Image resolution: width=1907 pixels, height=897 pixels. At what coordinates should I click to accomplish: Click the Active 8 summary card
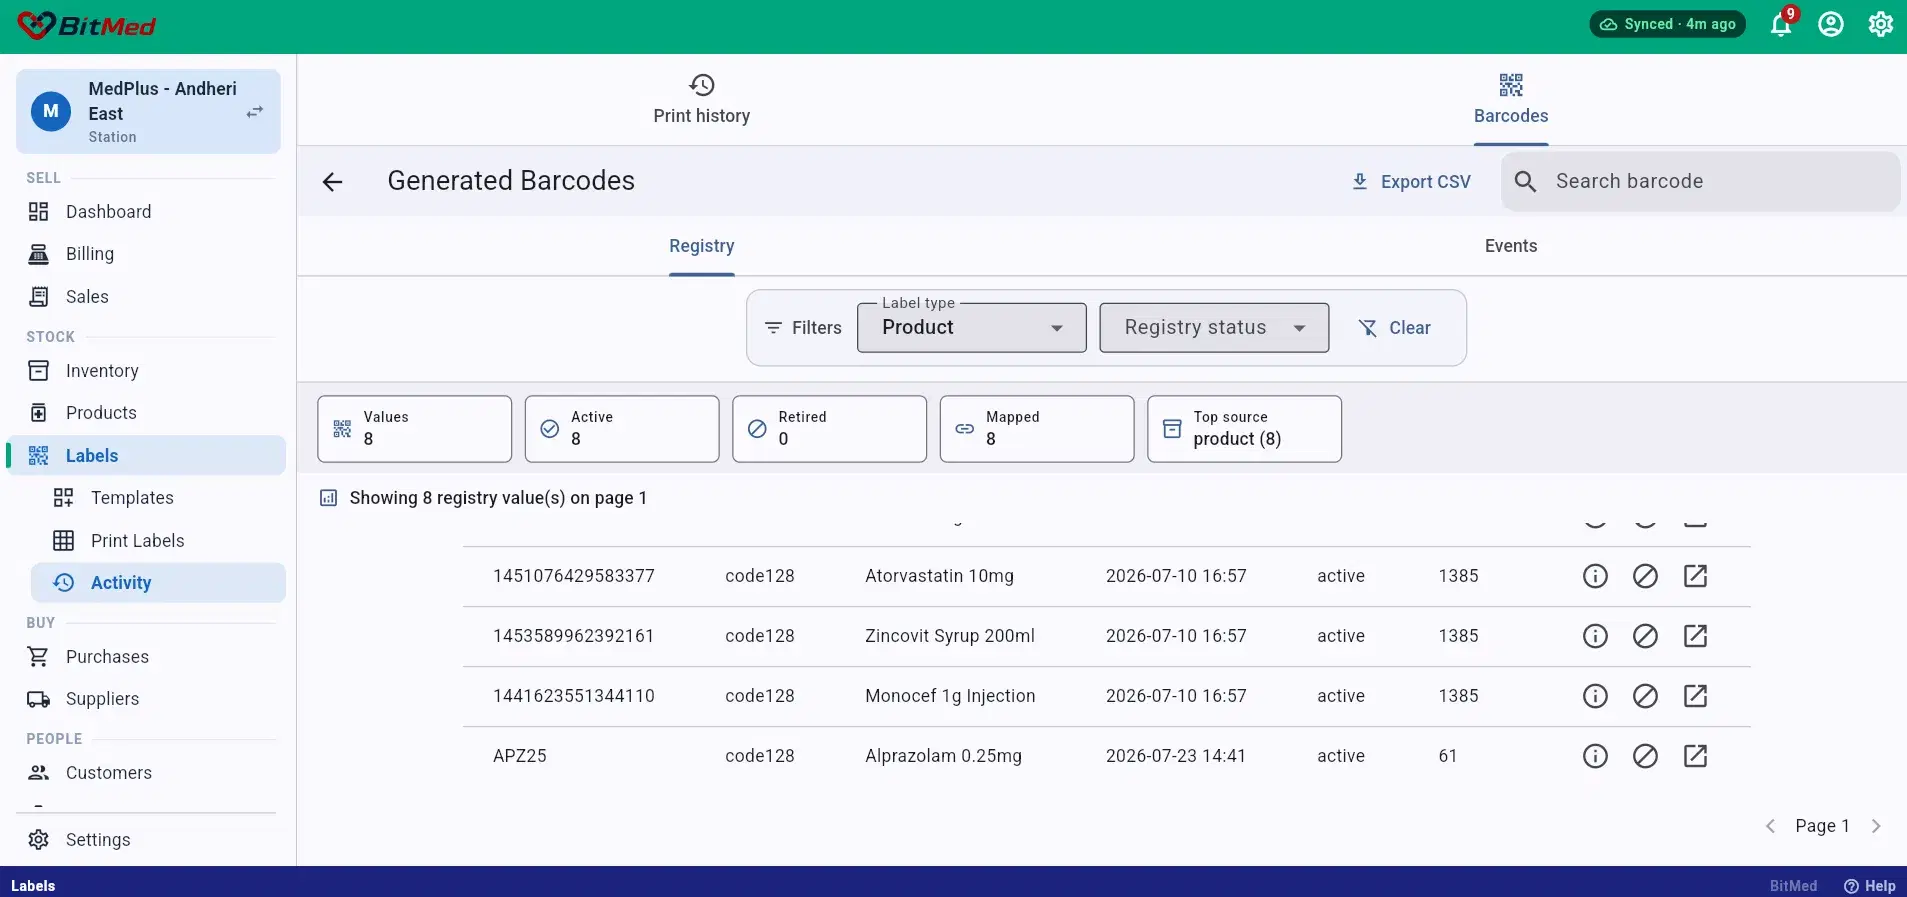click(x=622, y=429)
